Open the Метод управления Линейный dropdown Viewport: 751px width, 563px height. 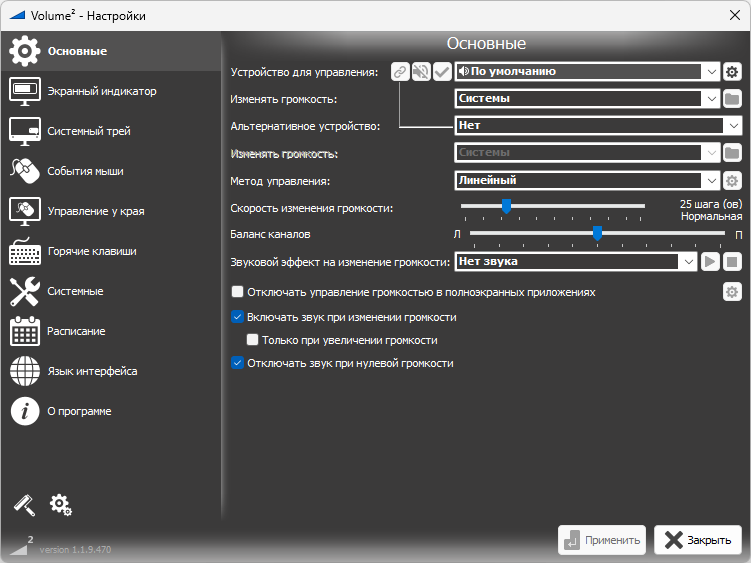coord(711,181)
